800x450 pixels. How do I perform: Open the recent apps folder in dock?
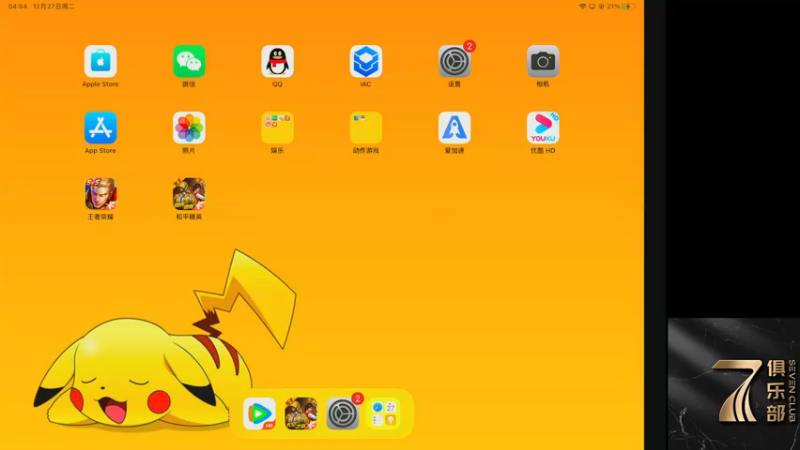(384, 414)
